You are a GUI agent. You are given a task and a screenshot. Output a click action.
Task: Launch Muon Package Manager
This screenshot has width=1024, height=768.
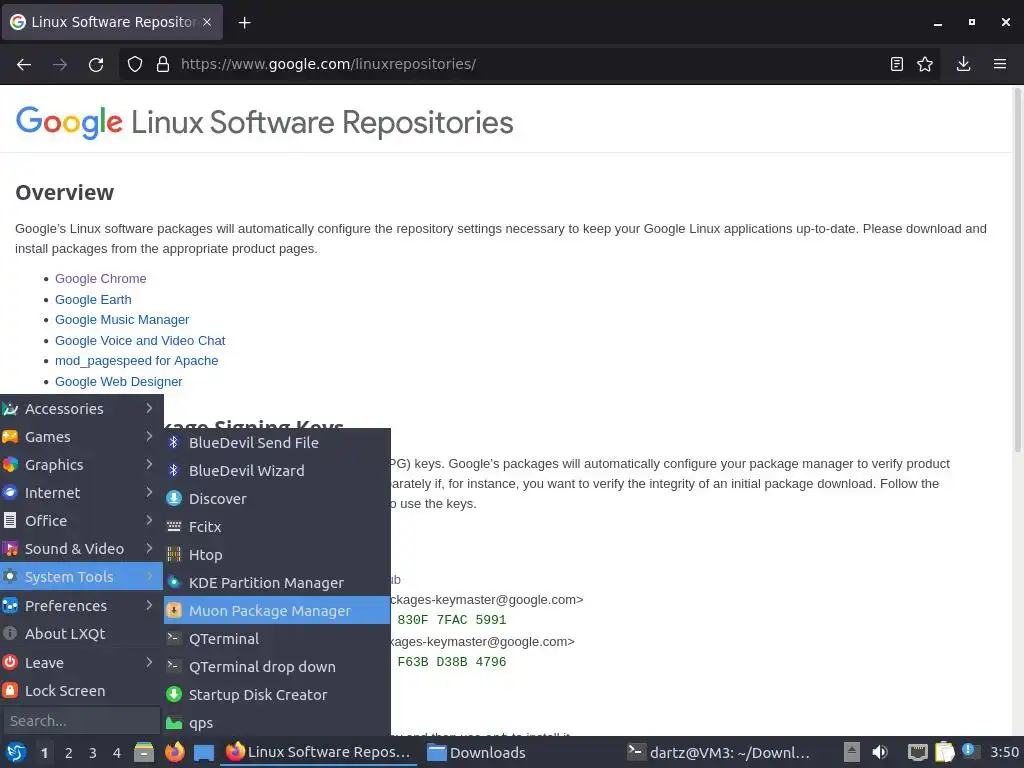point(277,611)
